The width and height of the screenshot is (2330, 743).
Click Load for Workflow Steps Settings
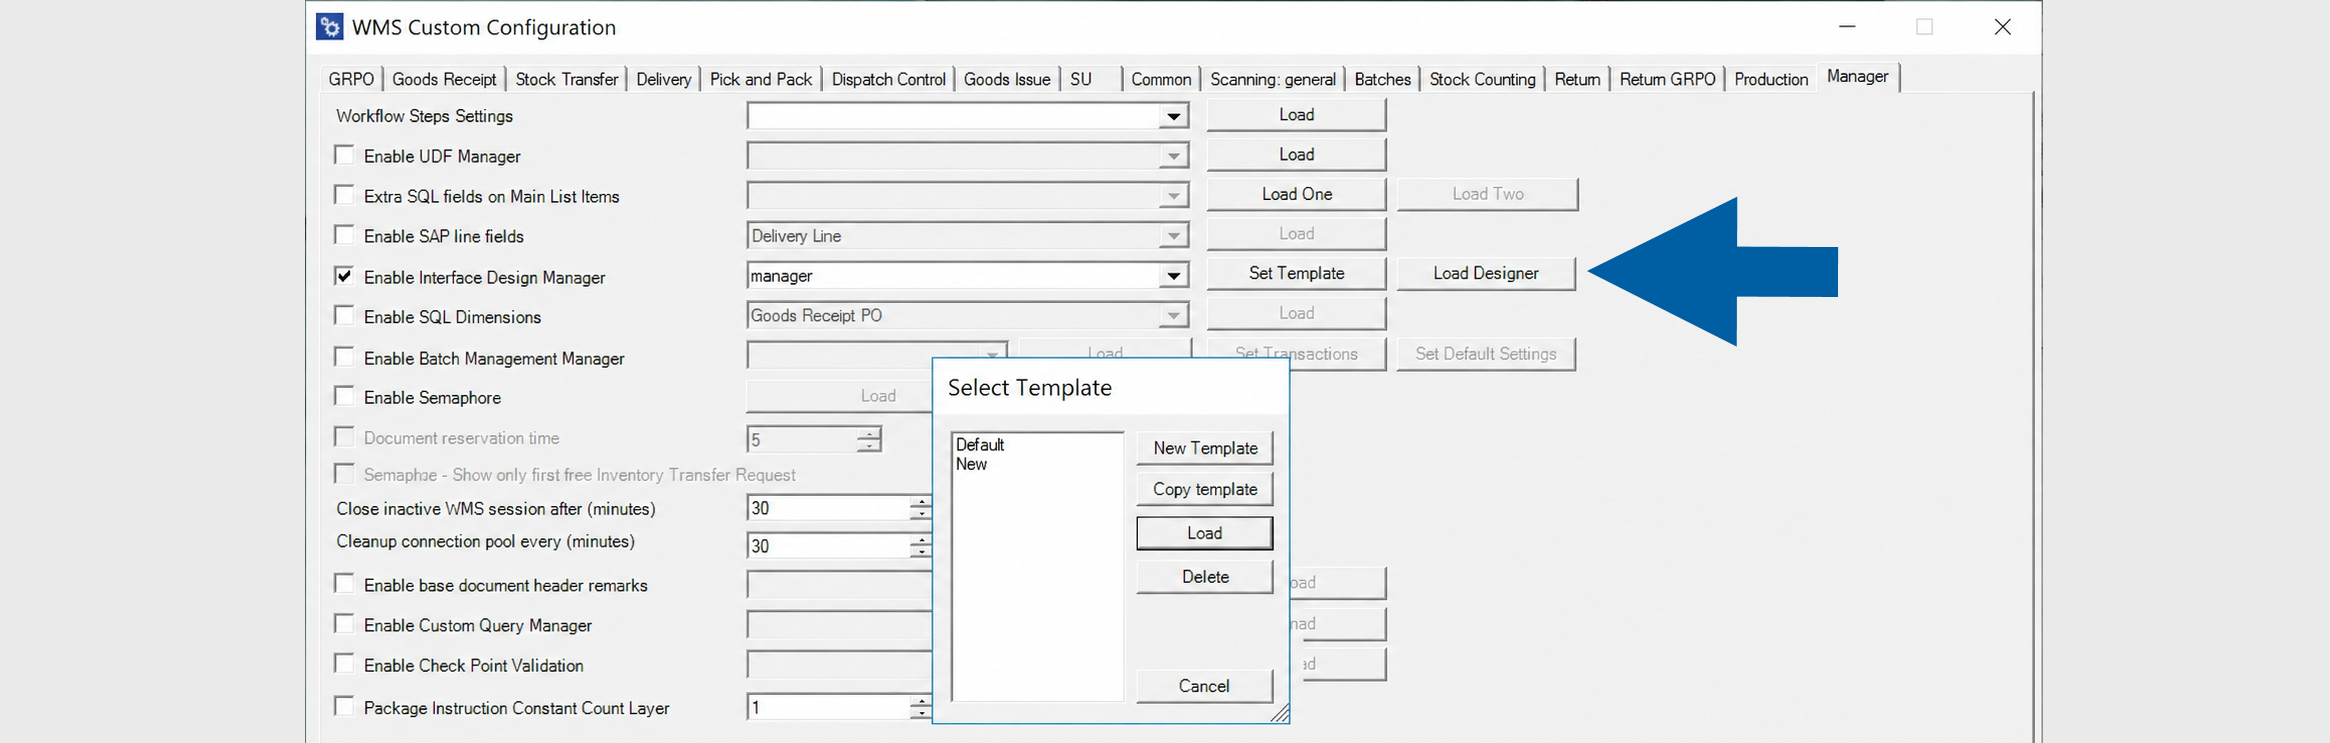pos(1296,115)
